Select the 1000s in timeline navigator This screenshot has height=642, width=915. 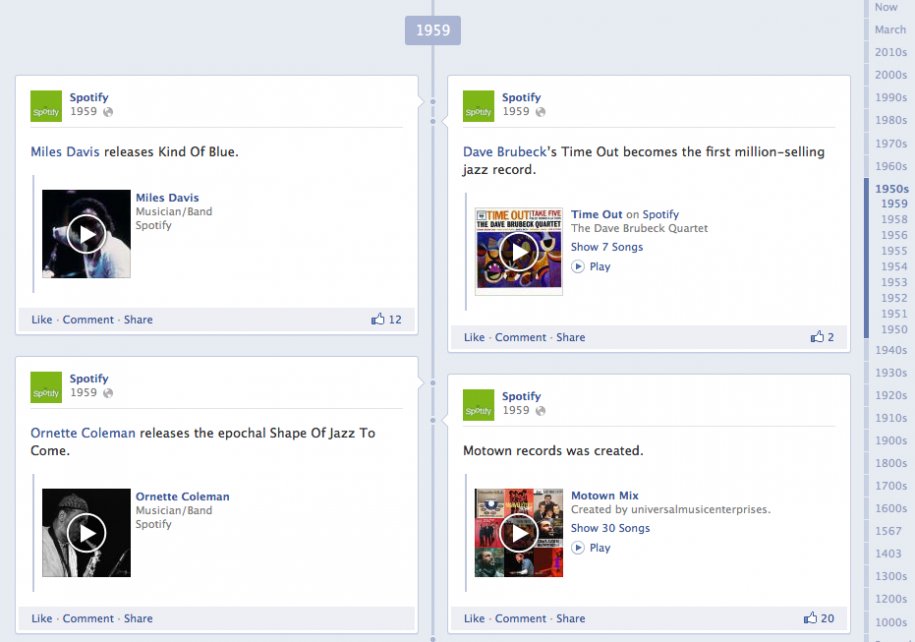[890, 623]
